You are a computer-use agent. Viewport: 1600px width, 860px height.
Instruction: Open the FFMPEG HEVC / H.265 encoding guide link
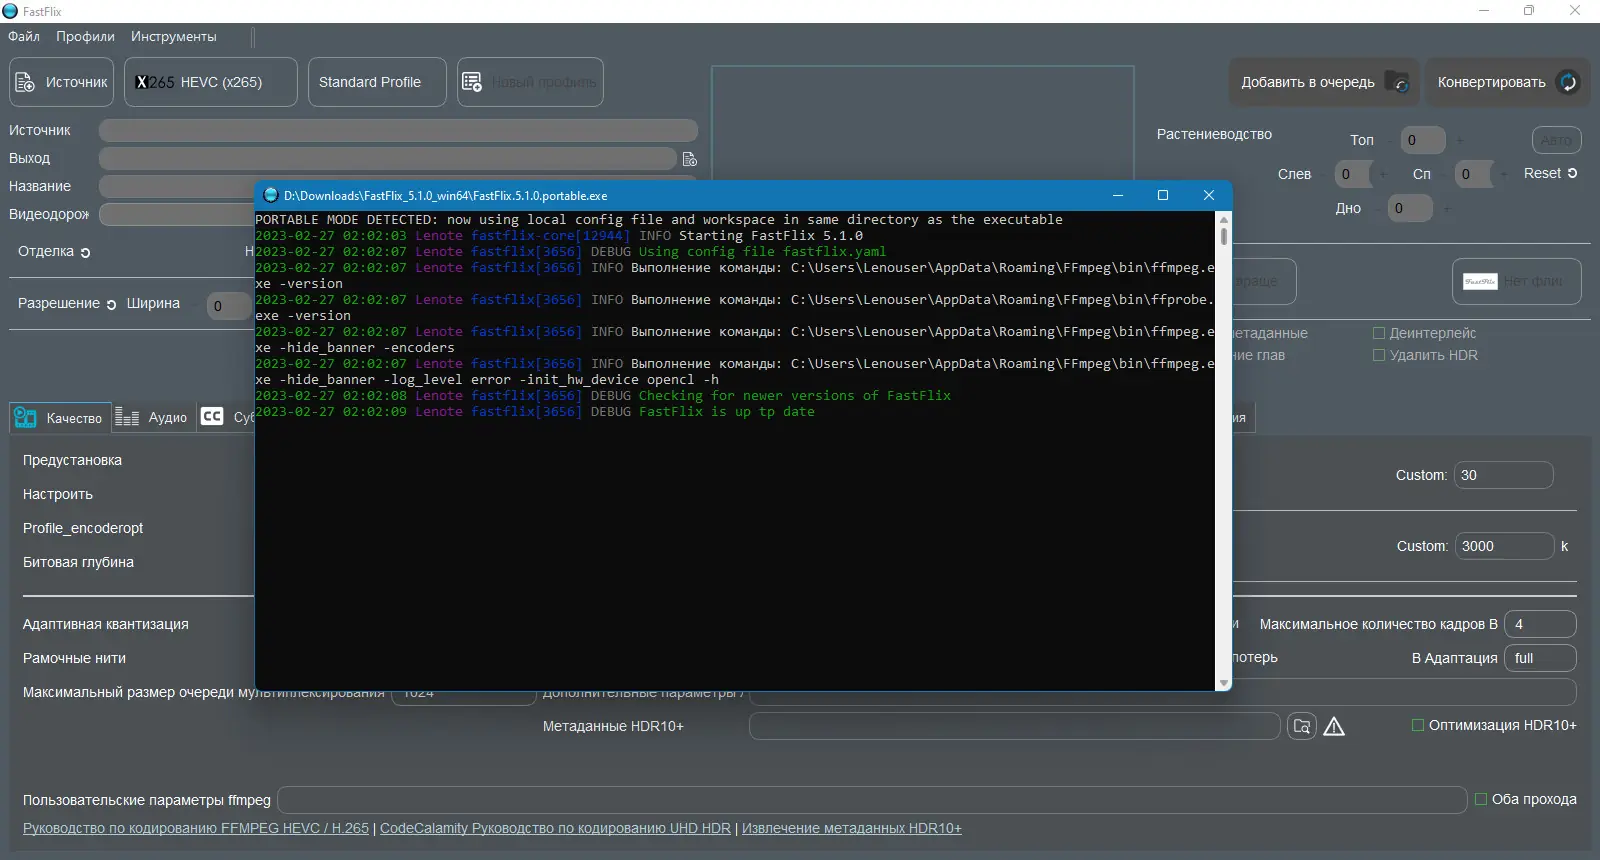[x=196, y=828]
